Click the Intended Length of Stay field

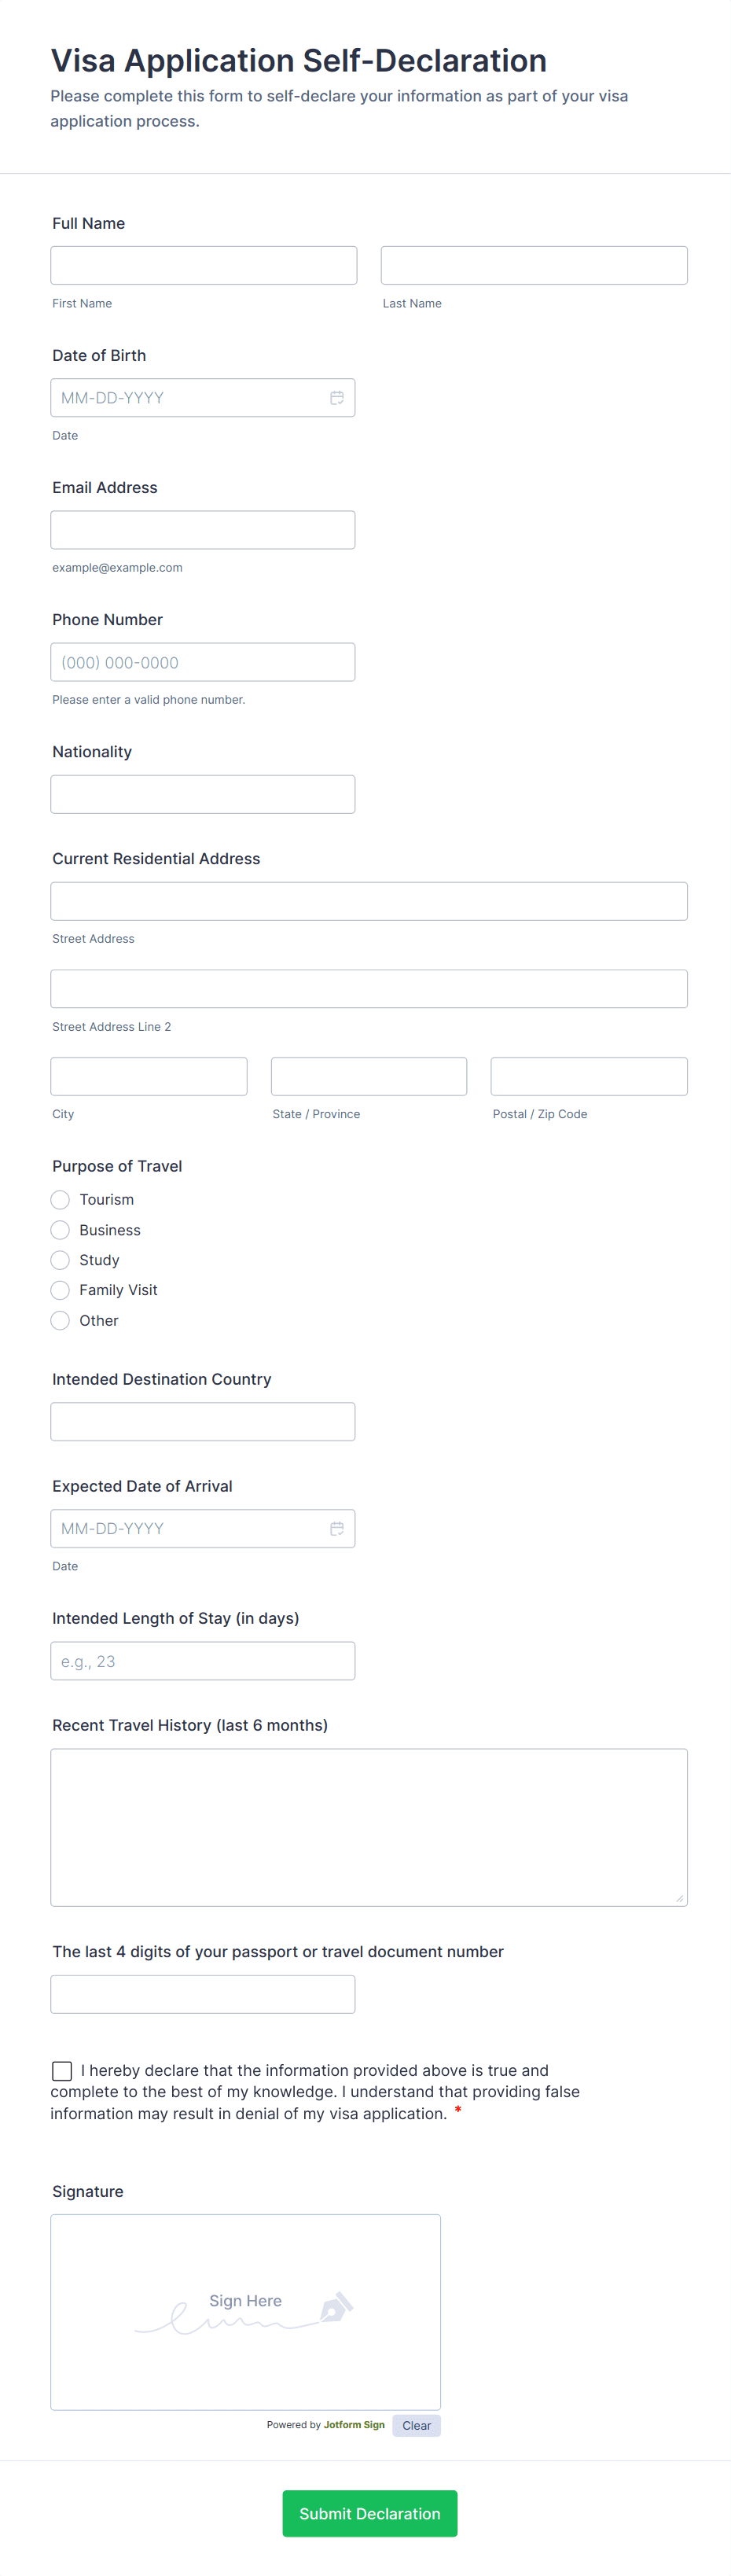(x=203, y=1661)
